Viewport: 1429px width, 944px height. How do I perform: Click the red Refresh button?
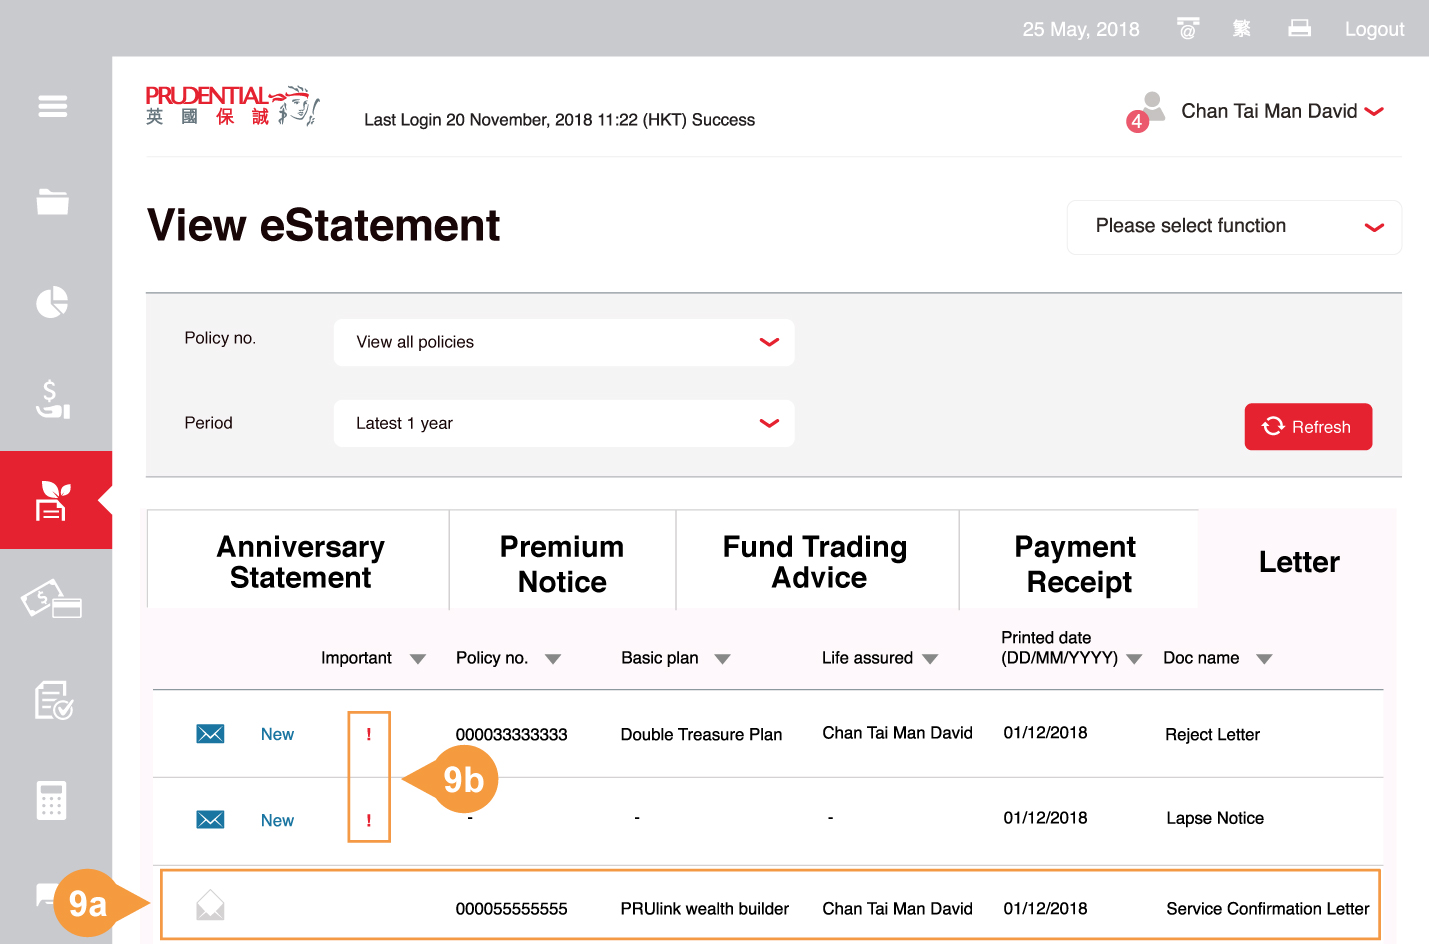(x=1307, y=427)
